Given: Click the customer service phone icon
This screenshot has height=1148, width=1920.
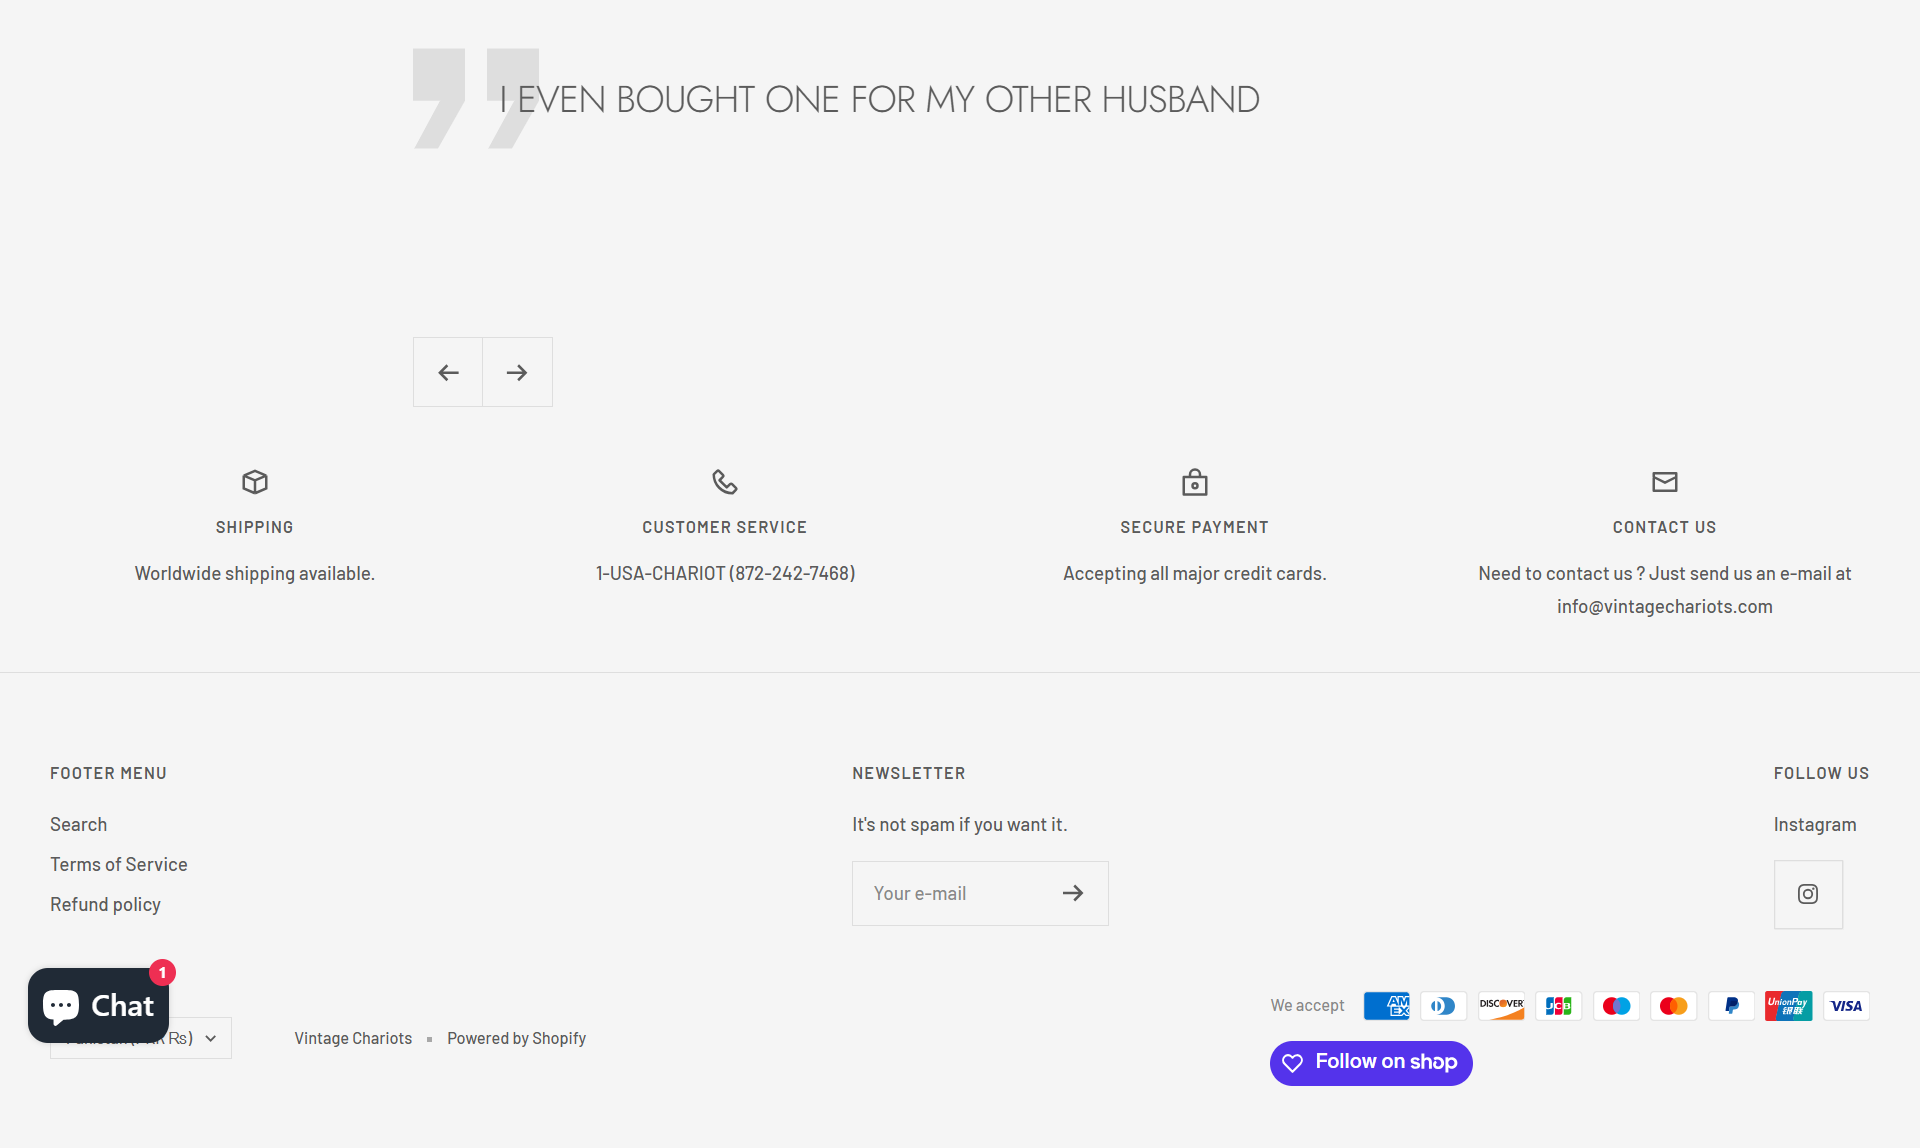Looking at the screenshot, I should click(724, 482).
